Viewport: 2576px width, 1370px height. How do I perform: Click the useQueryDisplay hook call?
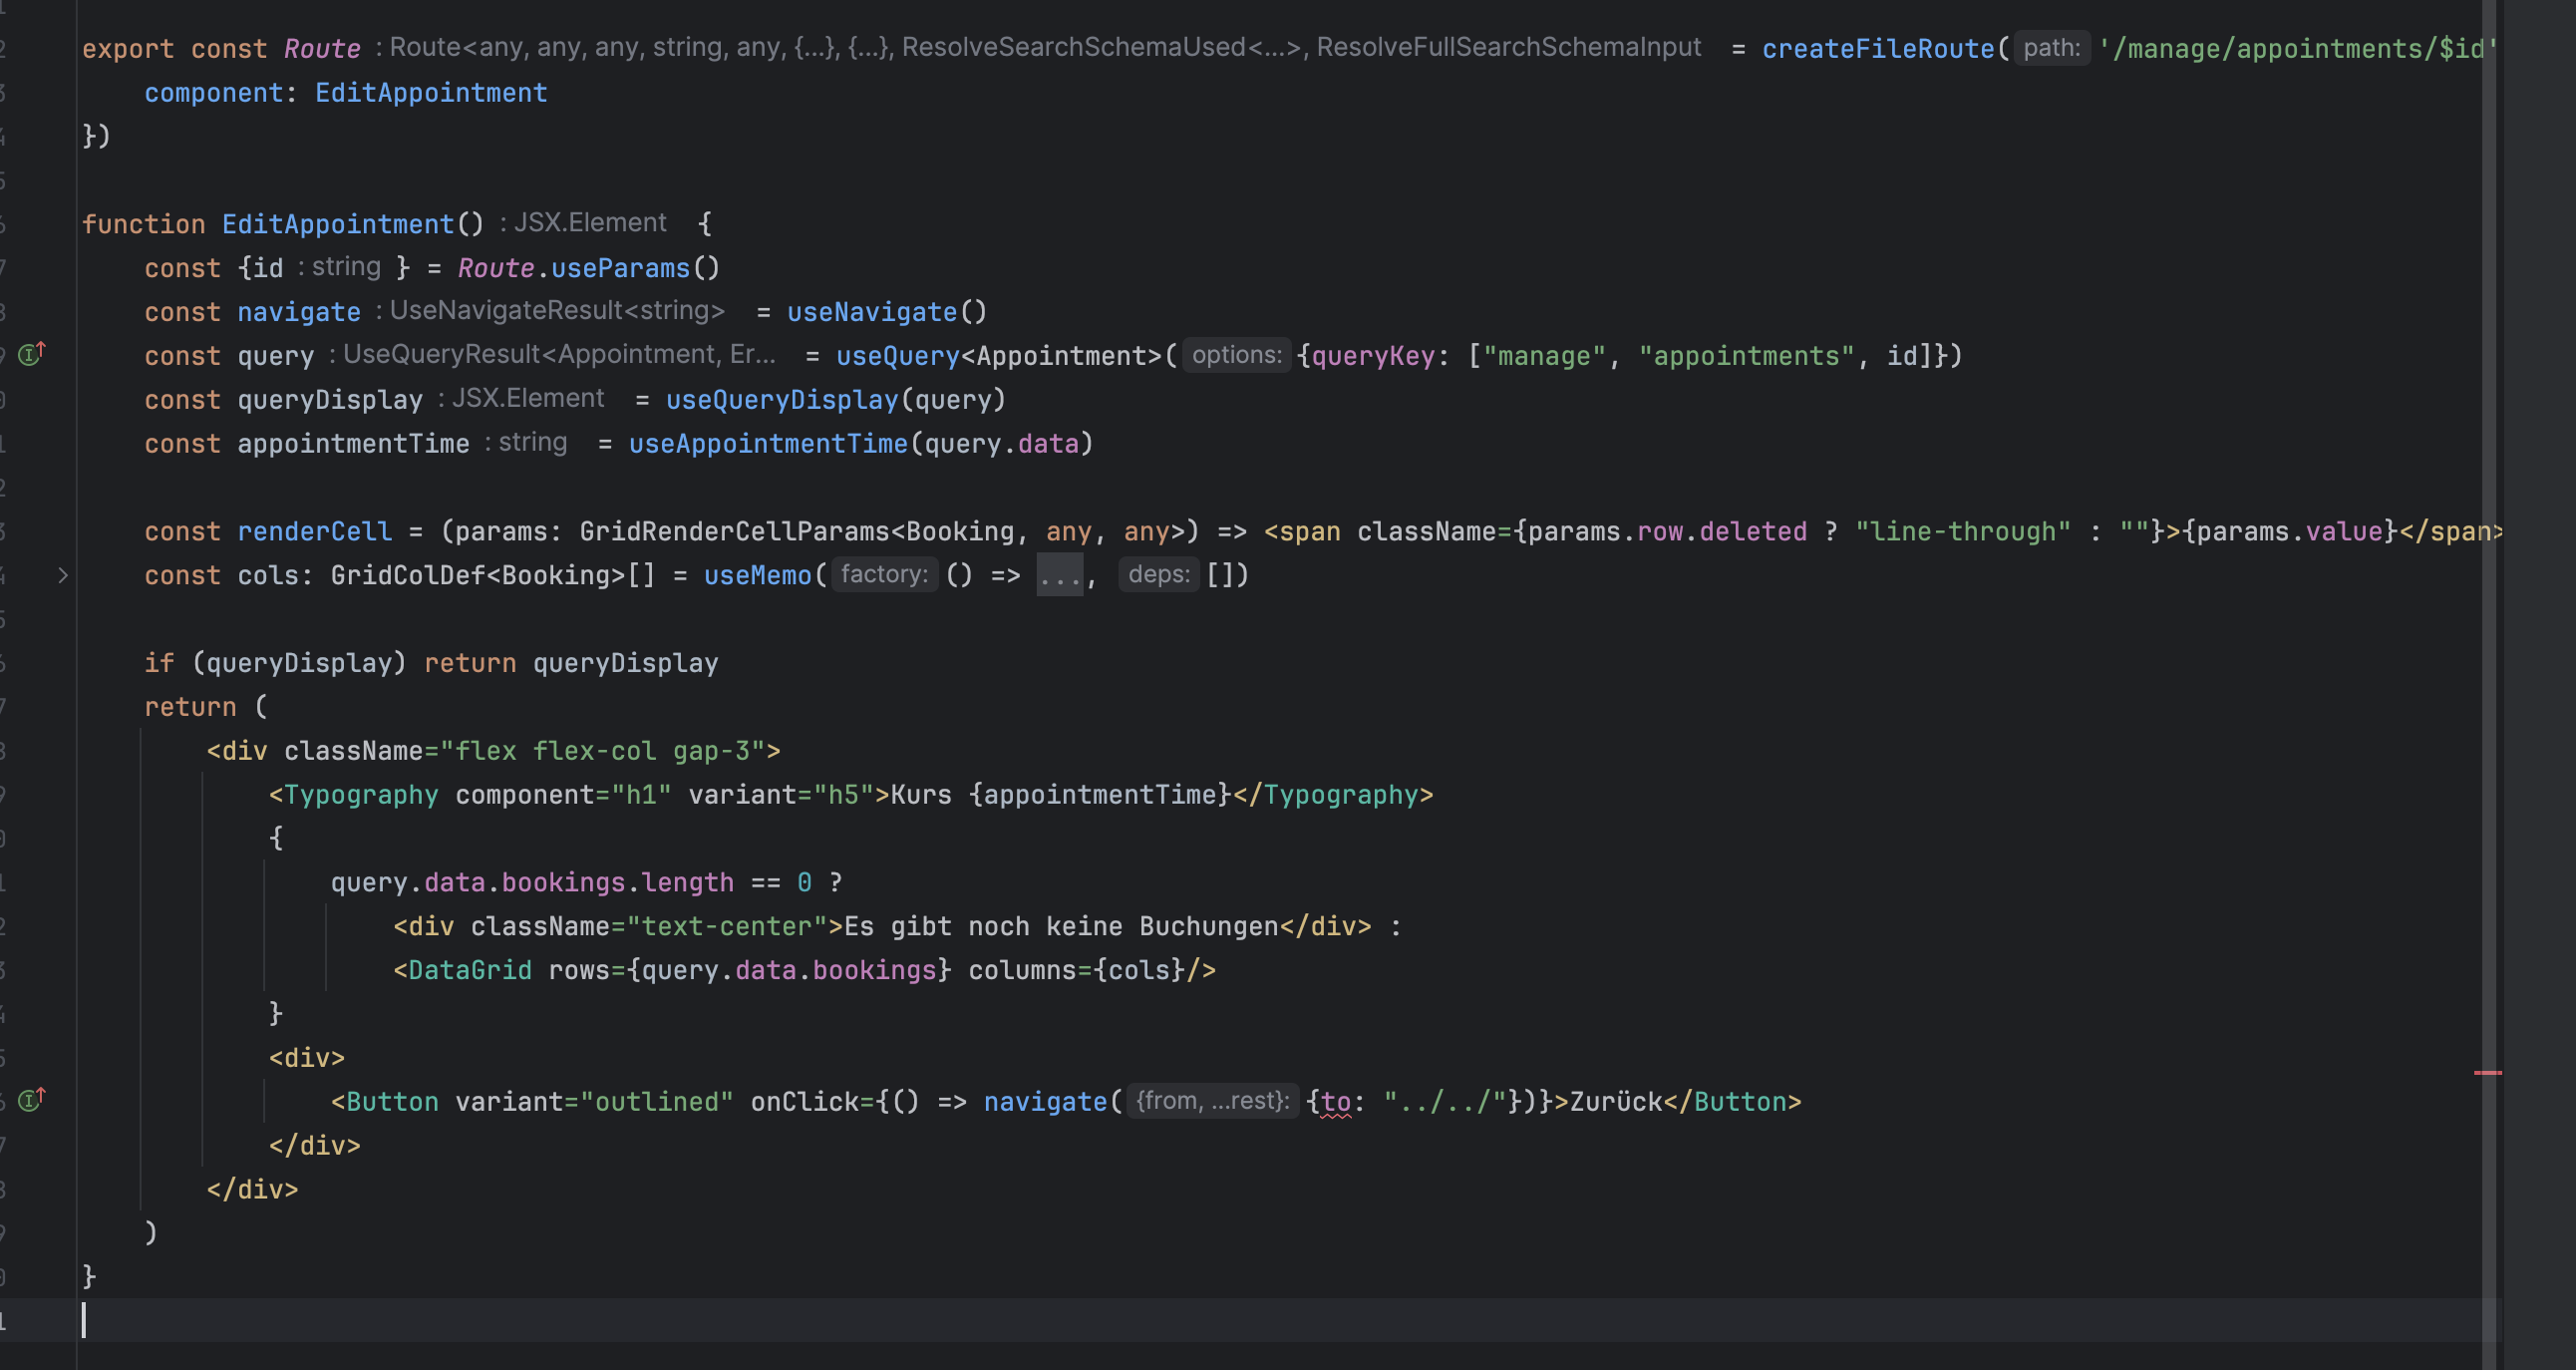[x=782, y=400]
